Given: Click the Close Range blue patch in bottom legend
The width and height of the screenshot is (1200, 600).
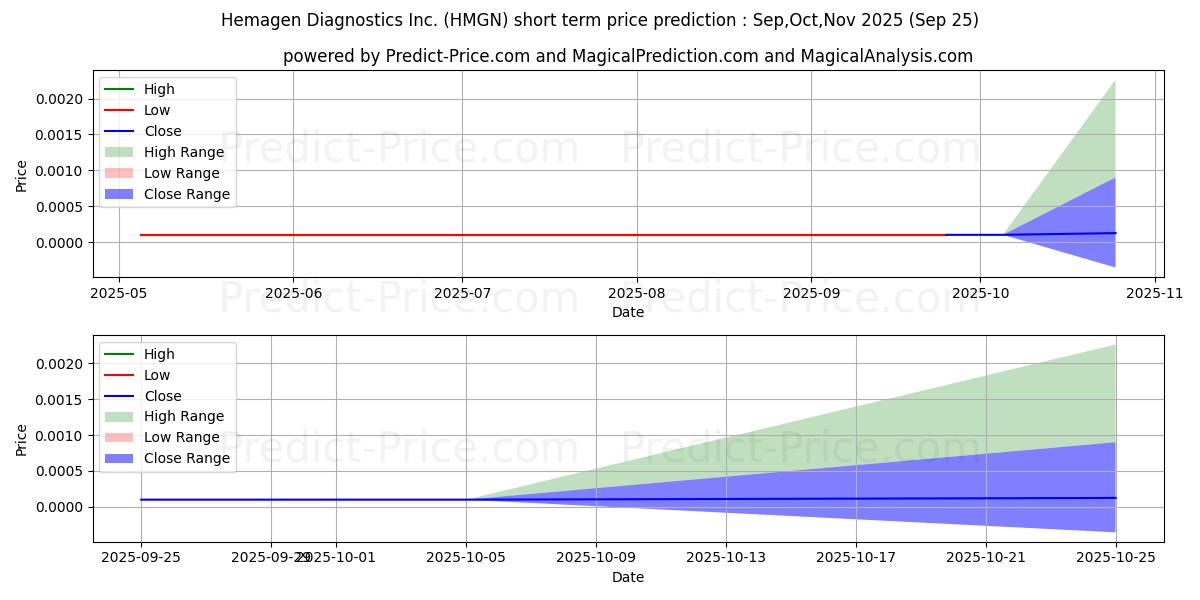Looking at the screenshot, I should click(120, 458).
